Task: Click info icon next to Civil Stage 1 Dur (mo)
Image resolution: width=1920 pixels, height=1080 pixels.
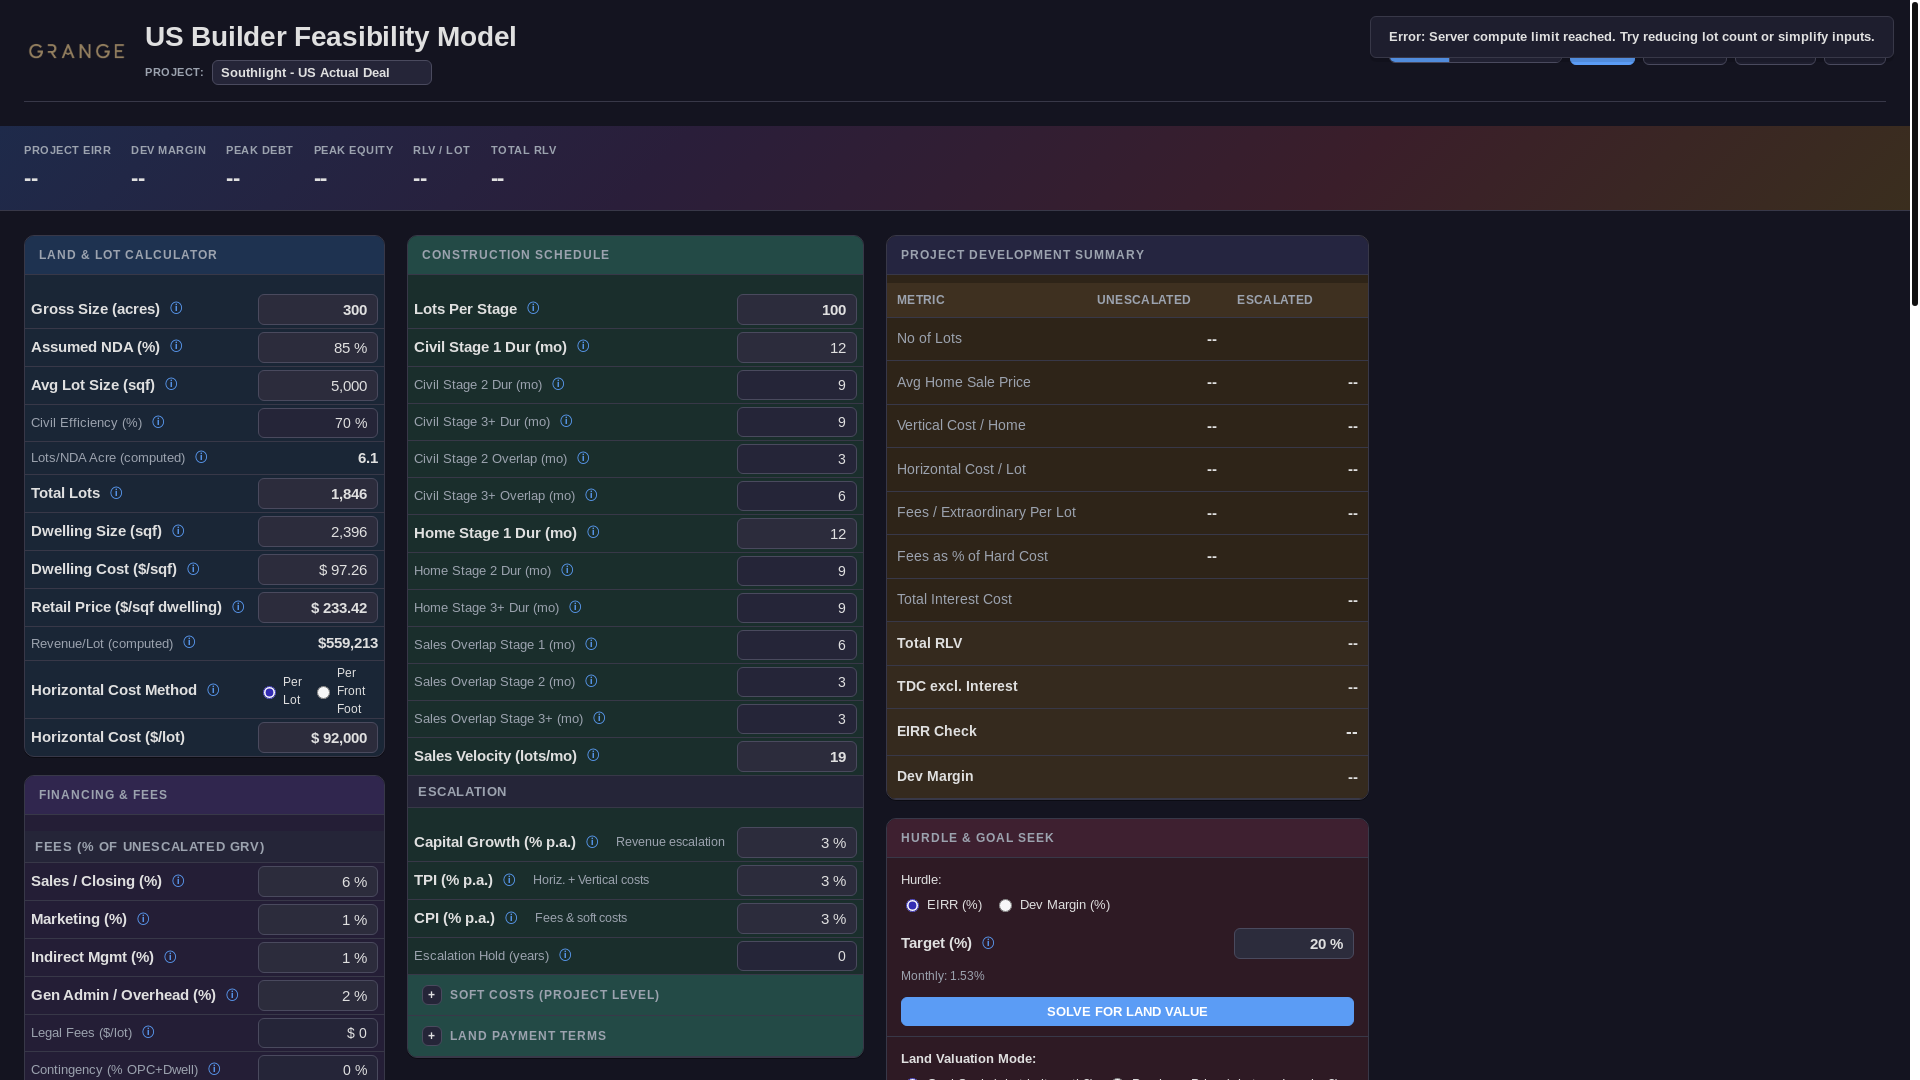Action: pos(583,346)
